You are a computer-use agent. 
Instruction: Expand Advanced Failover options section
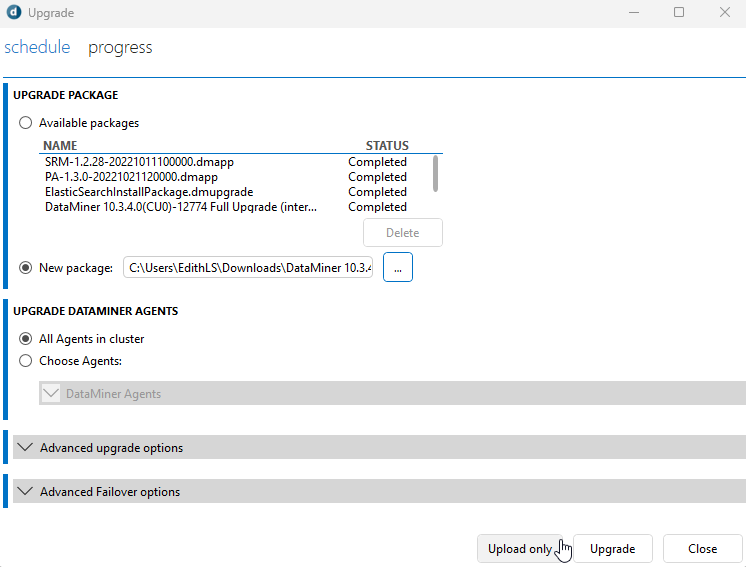pos(26,492)
